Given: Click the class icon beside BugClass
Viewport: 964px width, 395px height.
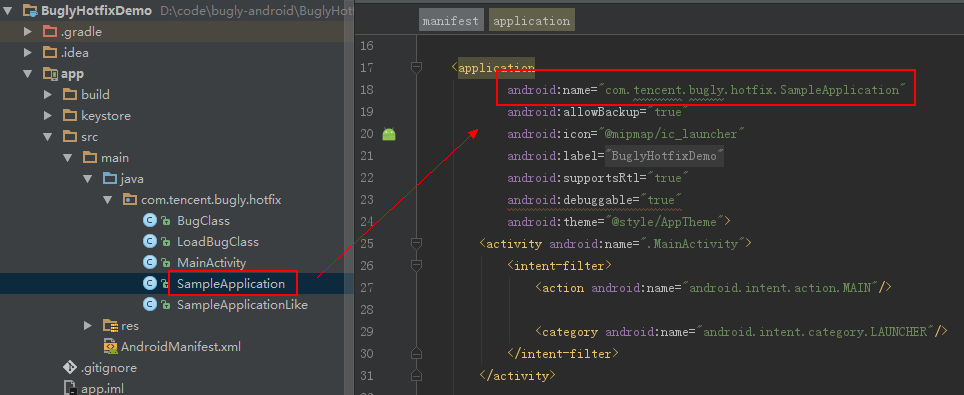Looking at the screenshot, I should pyautogui.click(x=149, y=221).
